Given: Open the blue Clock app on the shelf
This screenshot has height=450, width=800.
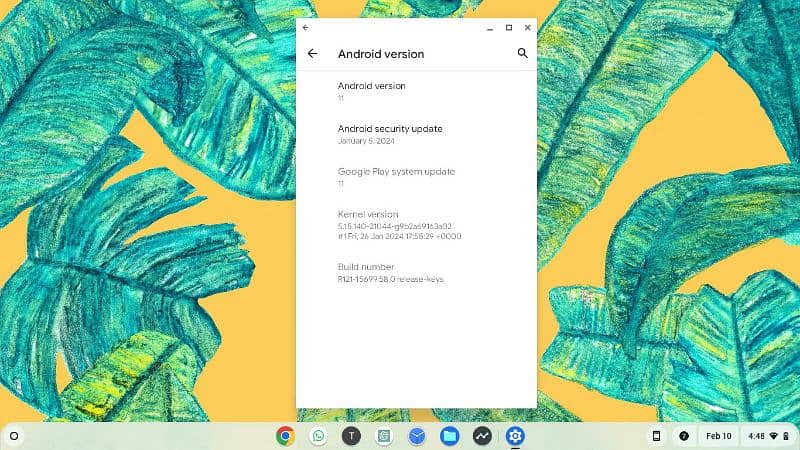Looking at the screenshot, I should 417,436.
